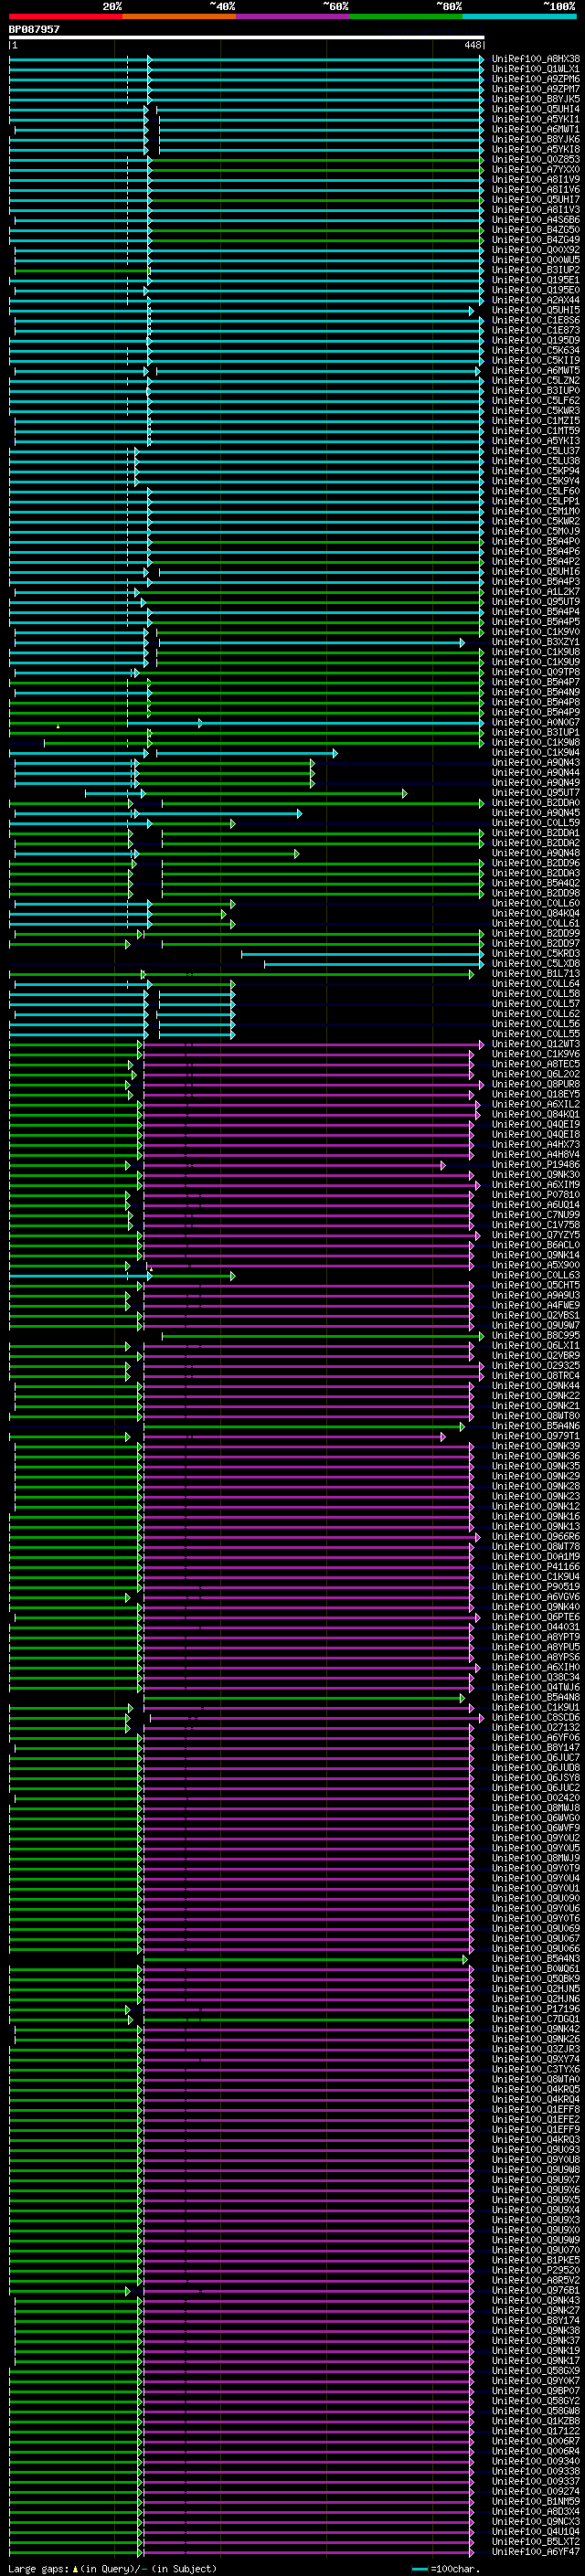The width and height of the screenshot is (585, 2576).
Task: Select the hit label UniRef100_Q84KQ4
Action: click(536, 913)
